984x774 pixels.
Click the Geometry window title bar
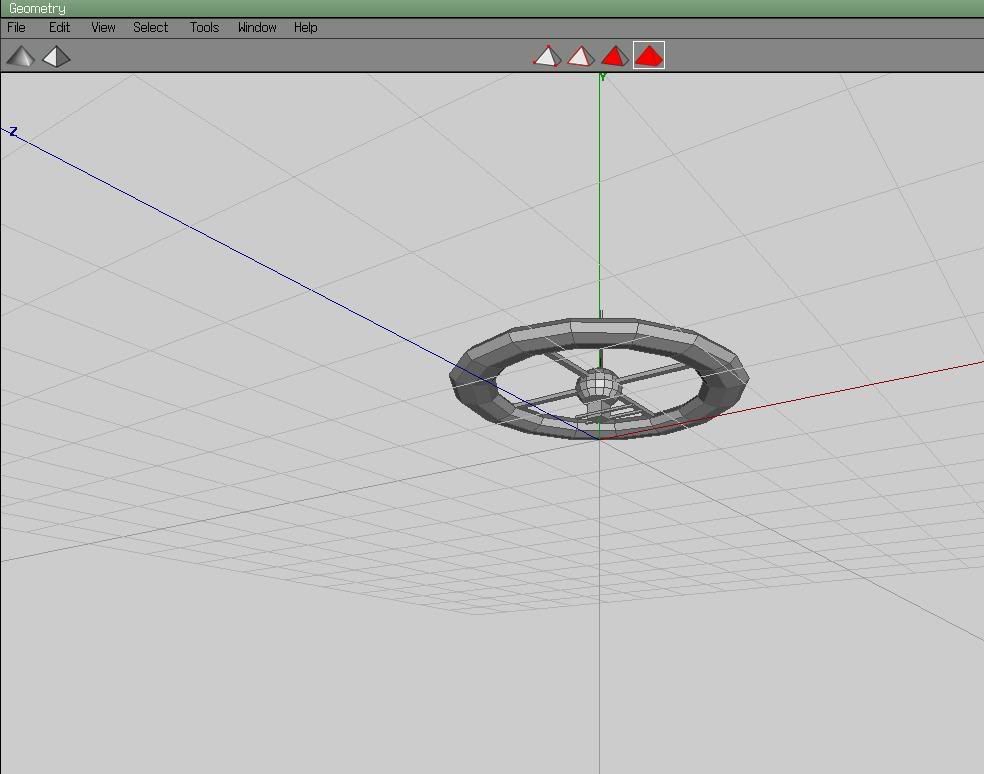click(492, 9)
